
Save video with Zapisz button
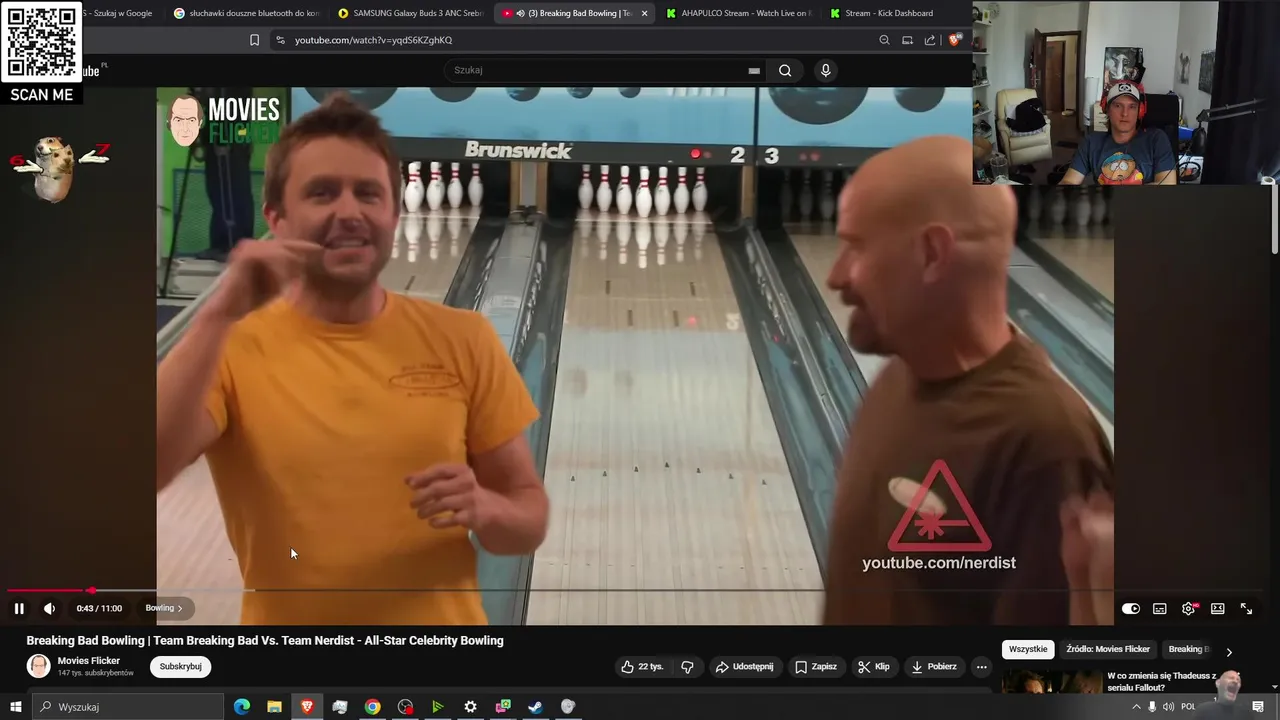[815, 667]
